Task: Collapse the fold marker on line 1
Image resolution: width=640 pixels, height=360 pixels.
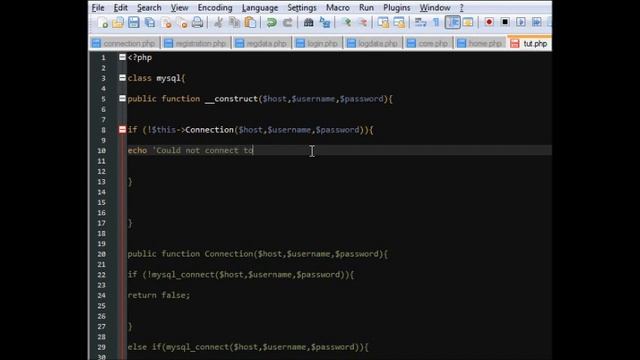Action: click(x=122, y=57)
